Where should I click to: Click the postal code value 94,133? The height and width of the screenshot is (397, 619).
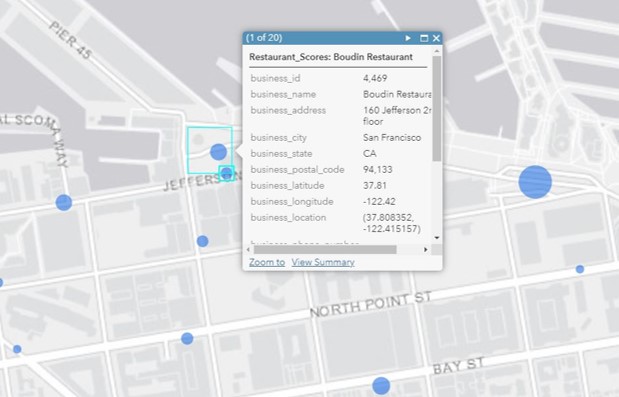pos(378,170)
